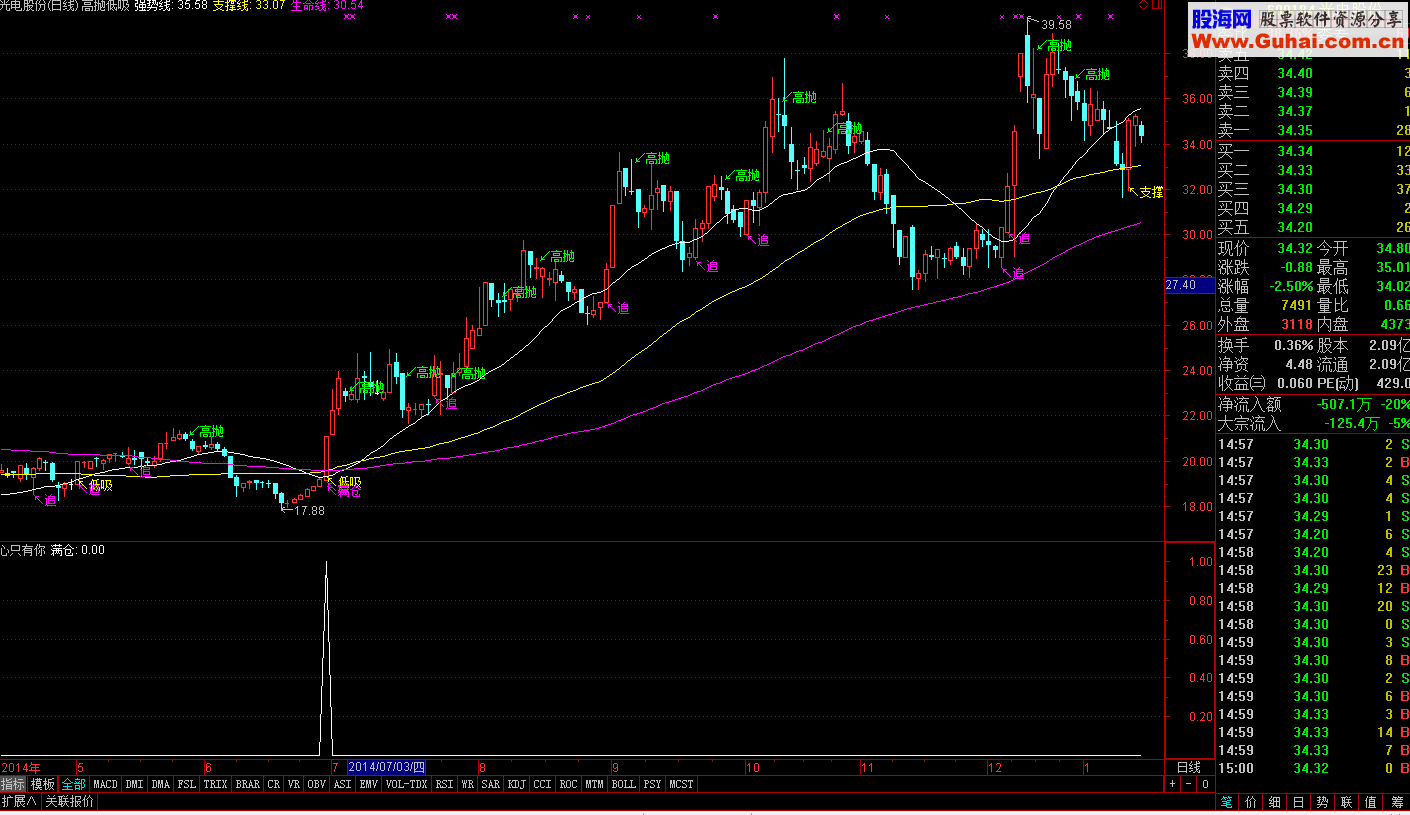The image size is (1410, 815).
Task: Expand the 扩展∧ panel
Action: click(19, 801)
